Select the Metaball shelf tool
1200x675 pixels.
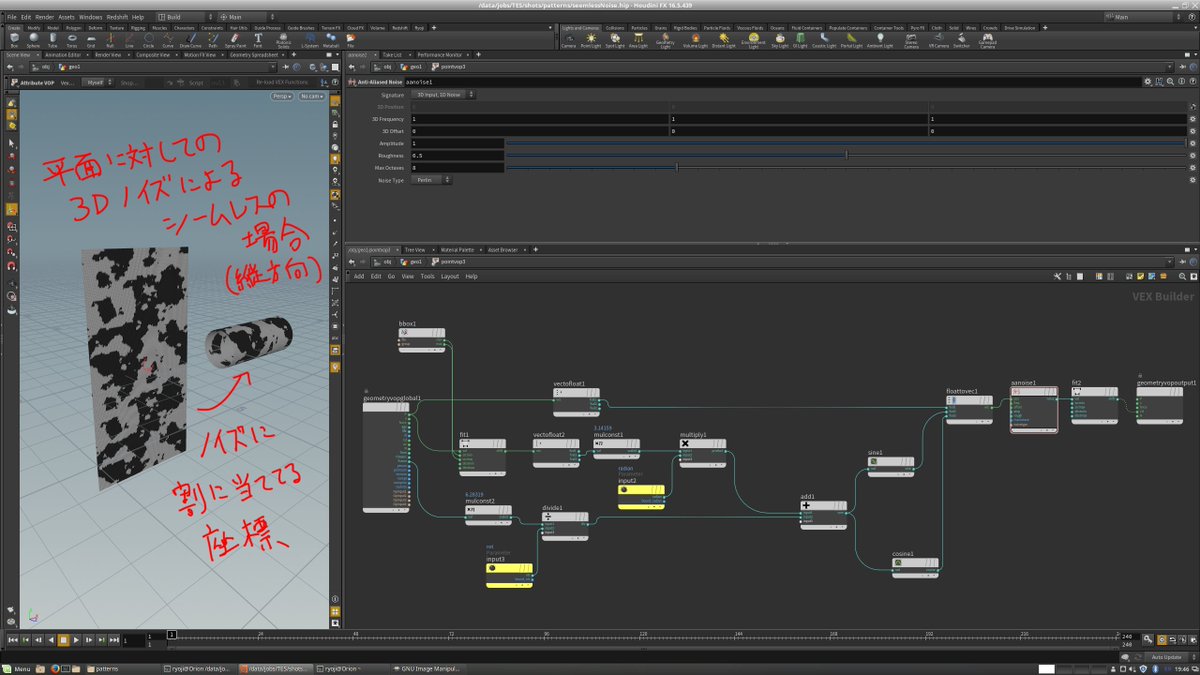[331, 40]
